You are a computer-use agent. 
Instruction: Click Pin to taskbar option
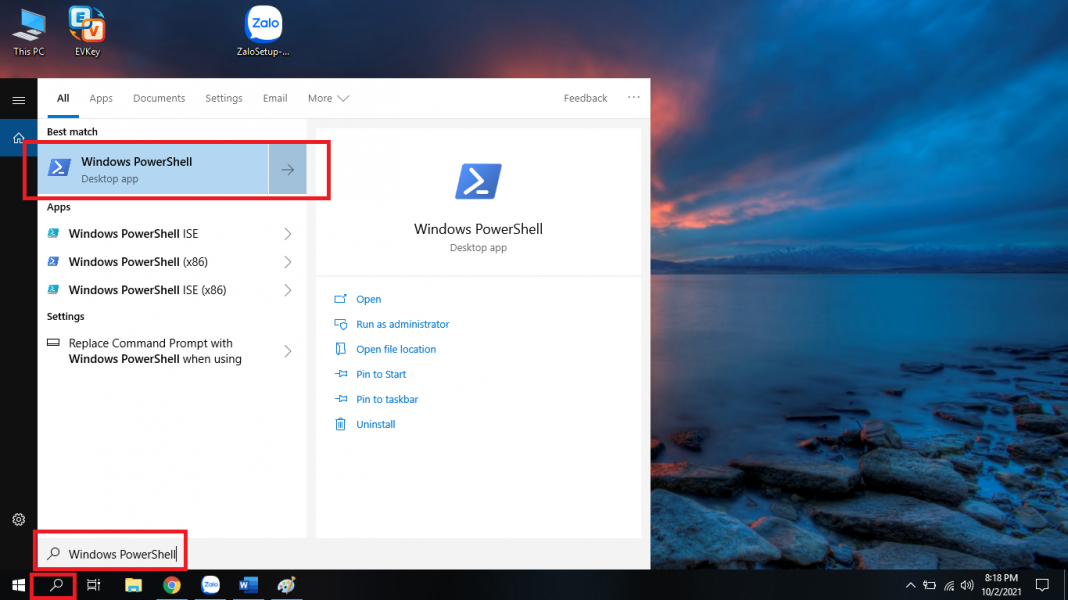coord(387,399)
